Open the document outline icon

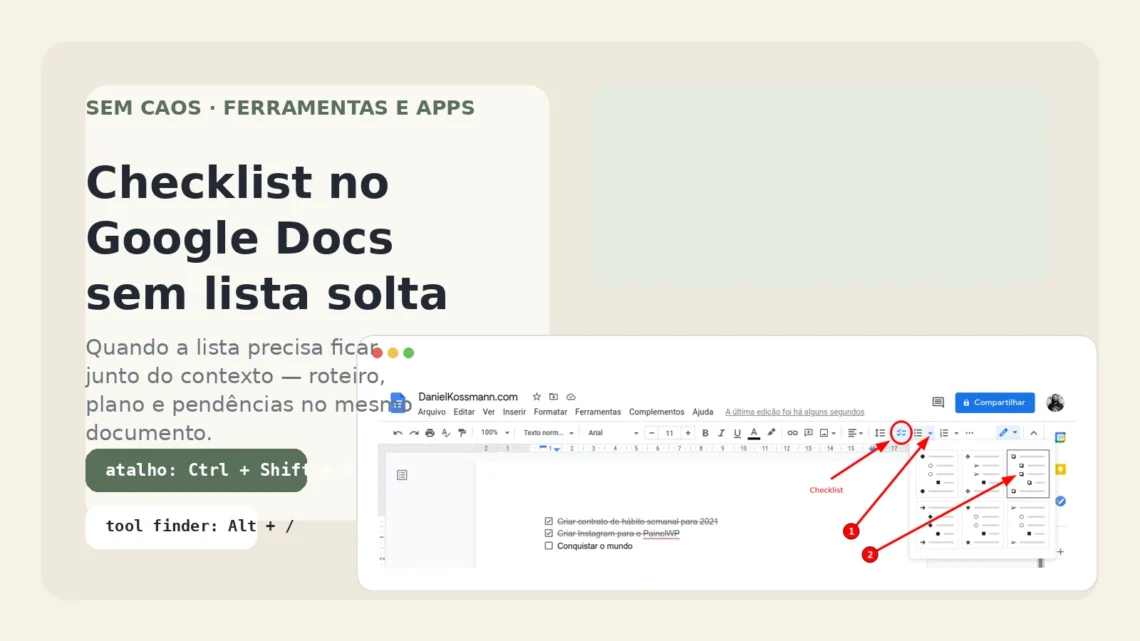click(x=402, y=475)
